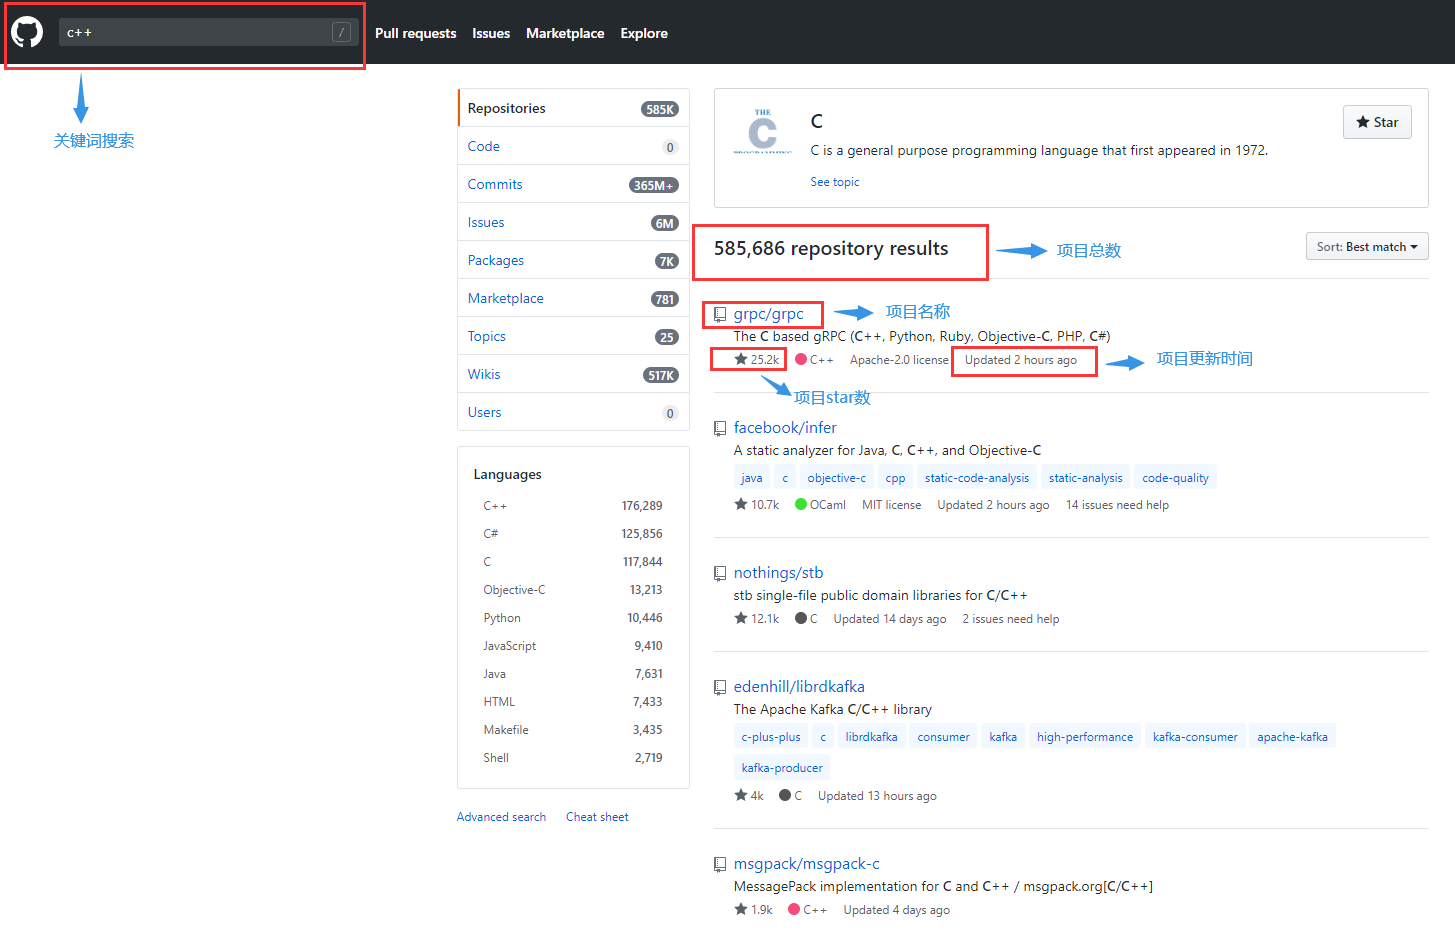Open 14 issues need help link
This screenshot has width=1455, height=932.
[1117, 505]
